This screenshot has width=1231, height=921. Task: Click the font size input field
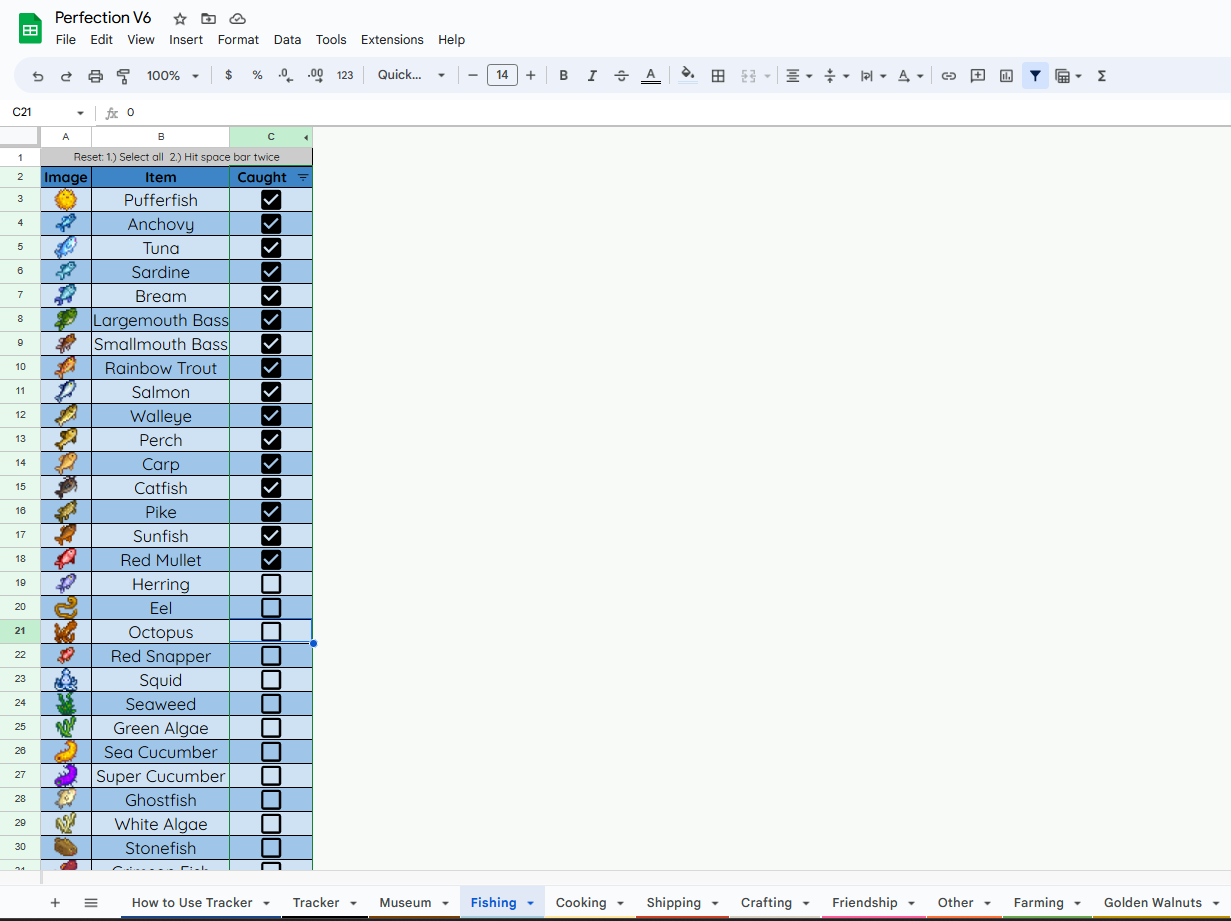click(x=502, y=76)
